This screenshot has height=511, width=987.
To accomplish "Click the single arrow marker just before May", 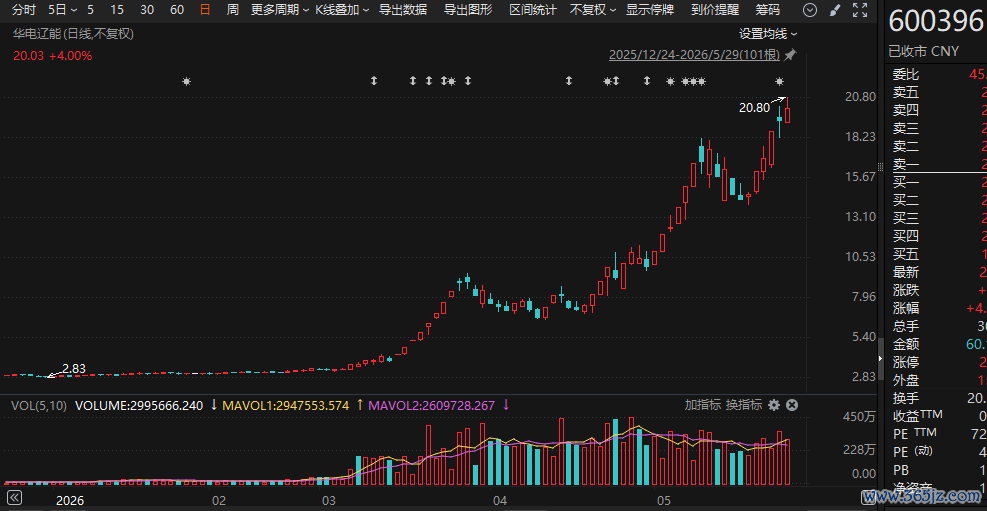I will pos(646,81).
